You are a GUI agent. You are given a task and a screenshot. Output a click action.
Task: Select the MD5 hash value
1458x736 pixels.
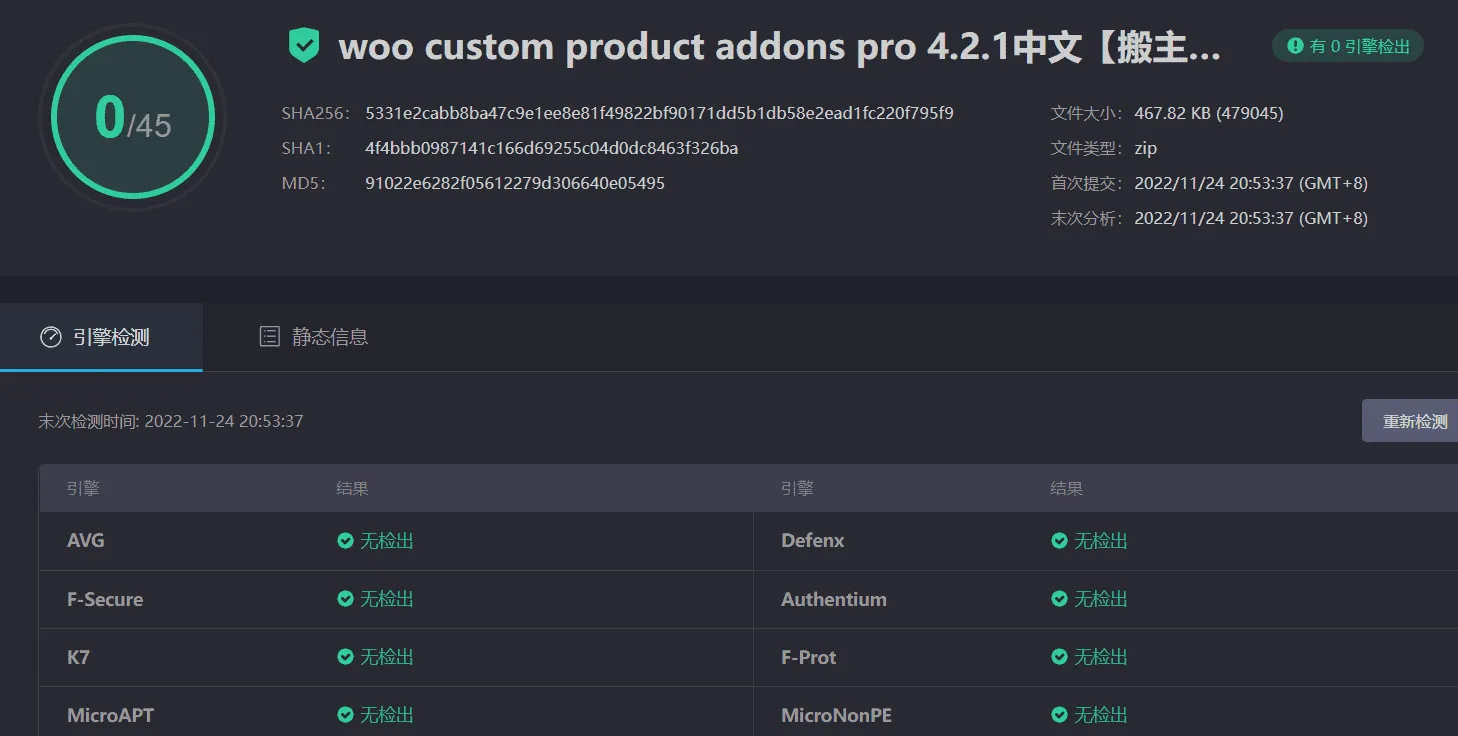[x=515, y=183]
